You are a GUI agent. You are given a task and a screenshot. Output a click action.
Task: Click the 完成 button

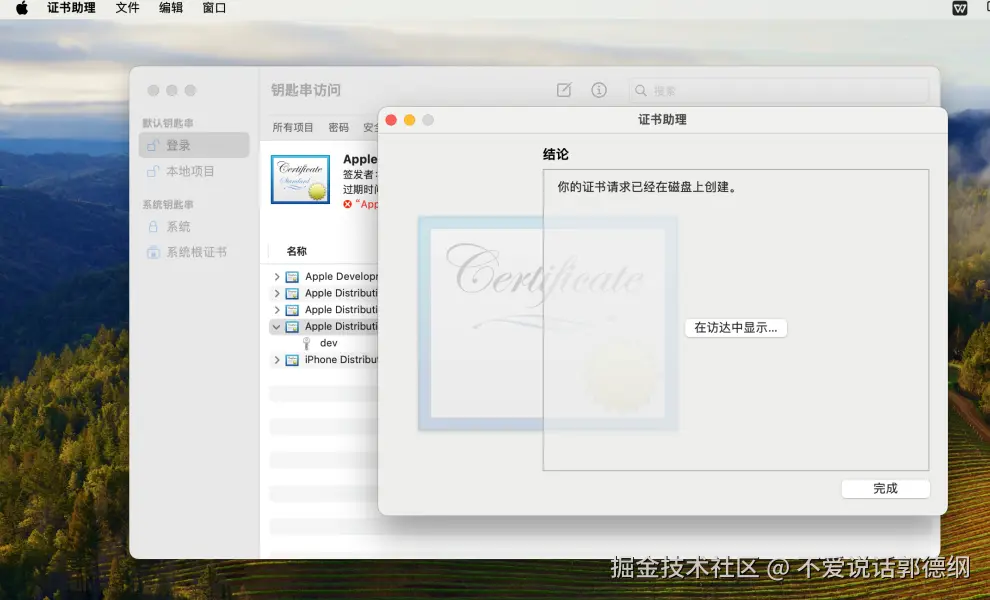885,488
